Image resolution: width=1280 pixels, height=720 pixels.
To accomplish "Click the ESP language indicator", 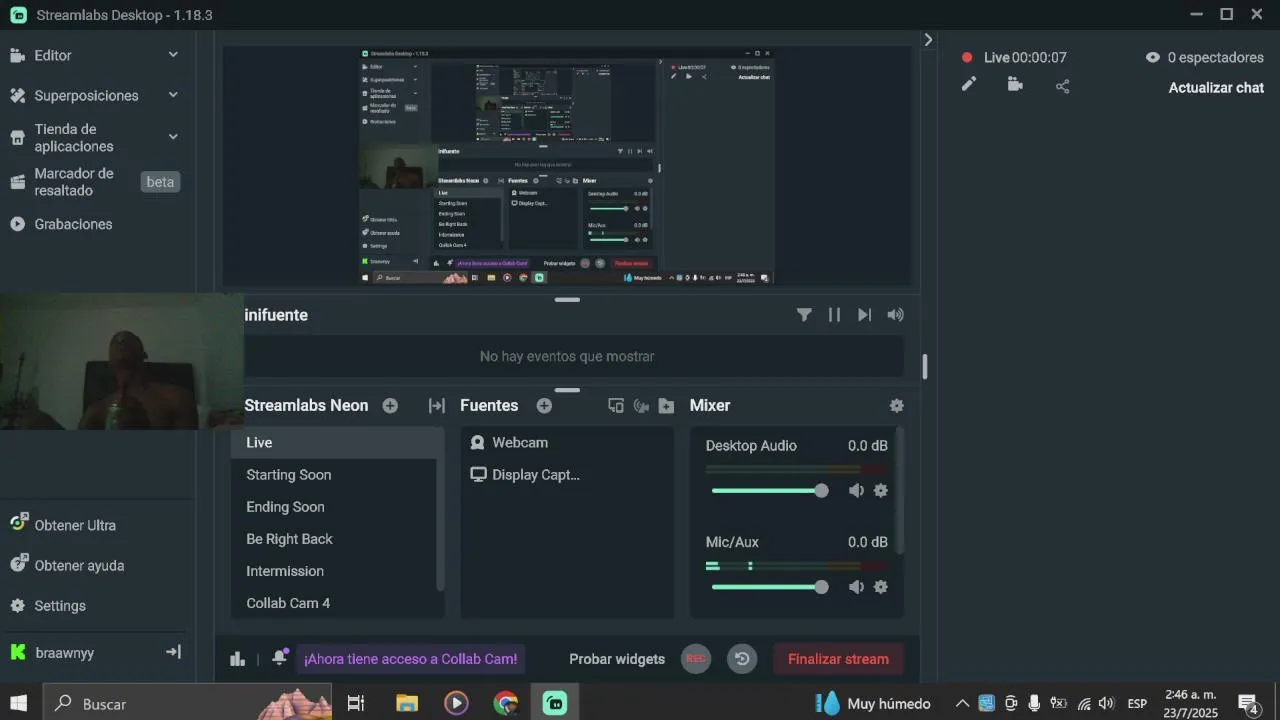I will [1137, 704].
